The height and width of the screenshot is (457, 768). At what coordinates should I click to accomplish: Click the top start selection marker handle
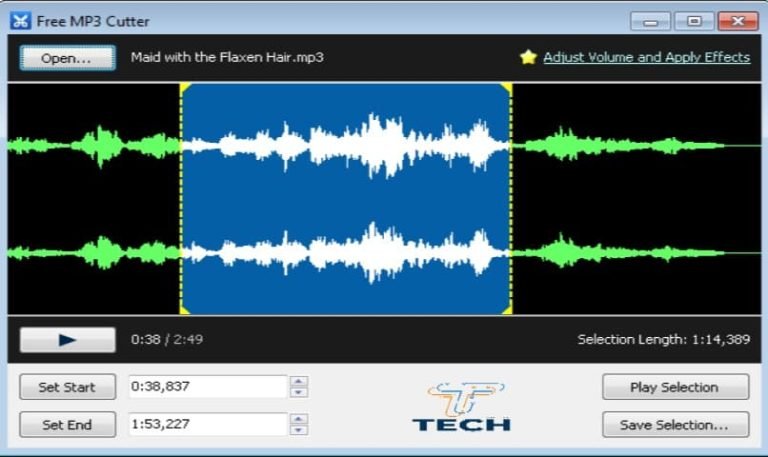[185, 89]
